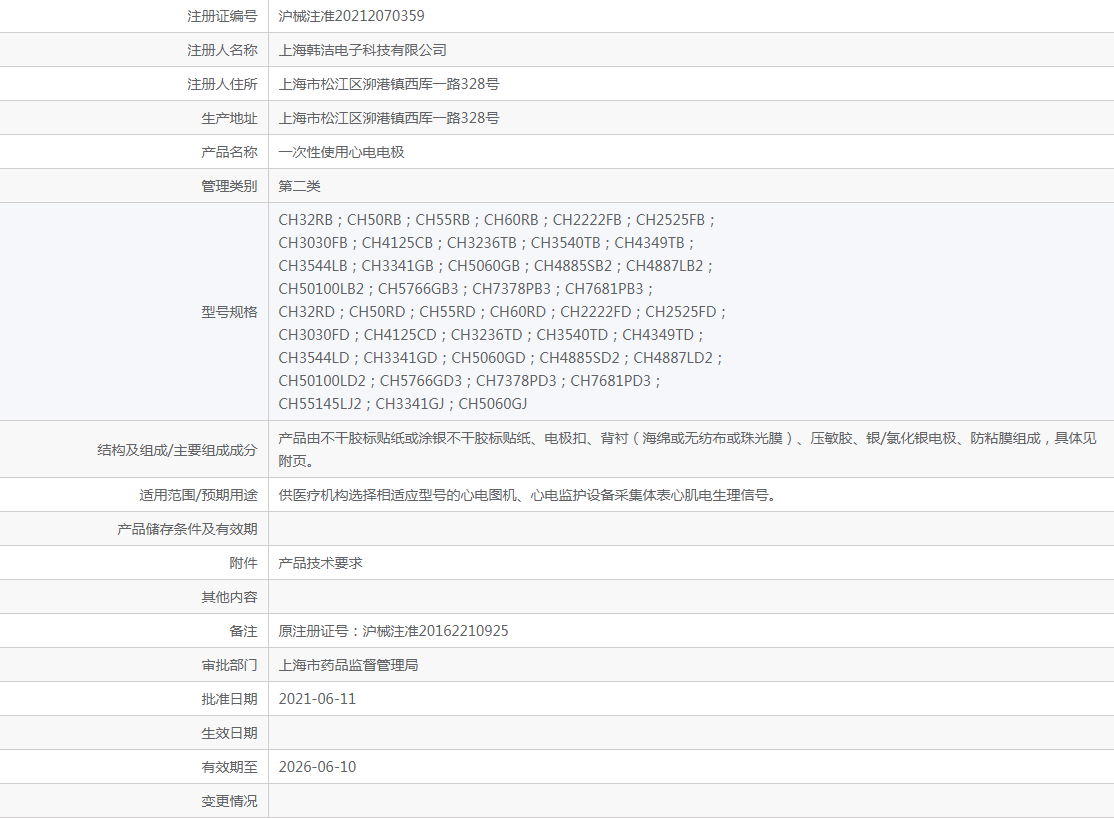Select approval date 2021-06-11
Viewport: 1114px width, 818px height.
(317, 699)
